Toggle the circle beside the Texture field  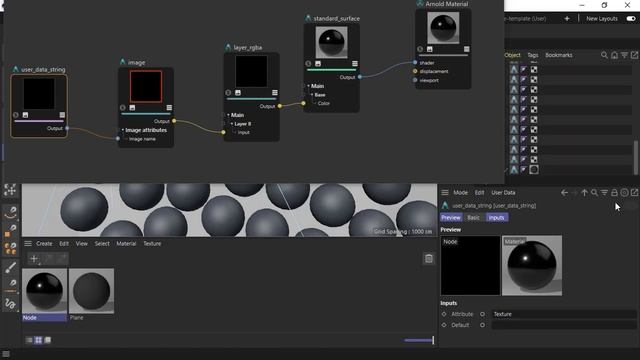482,314
